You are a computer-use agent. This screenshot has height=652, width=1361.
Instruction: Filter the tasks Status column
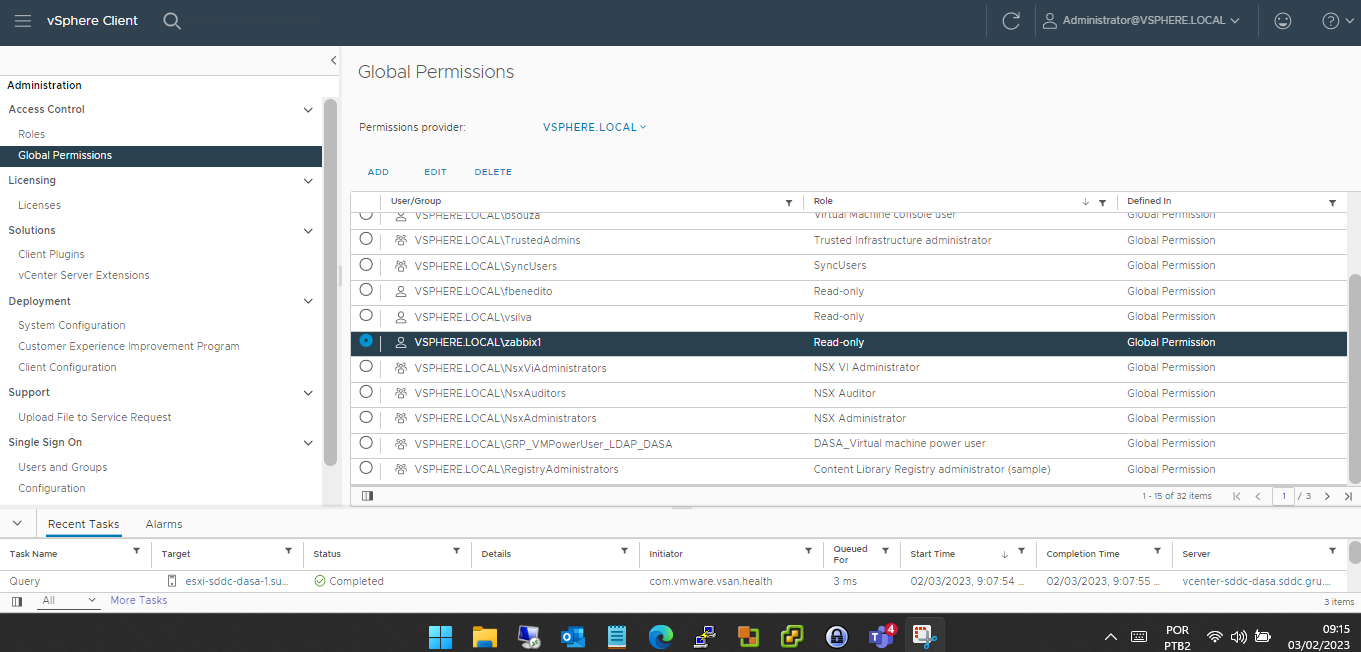457,551
